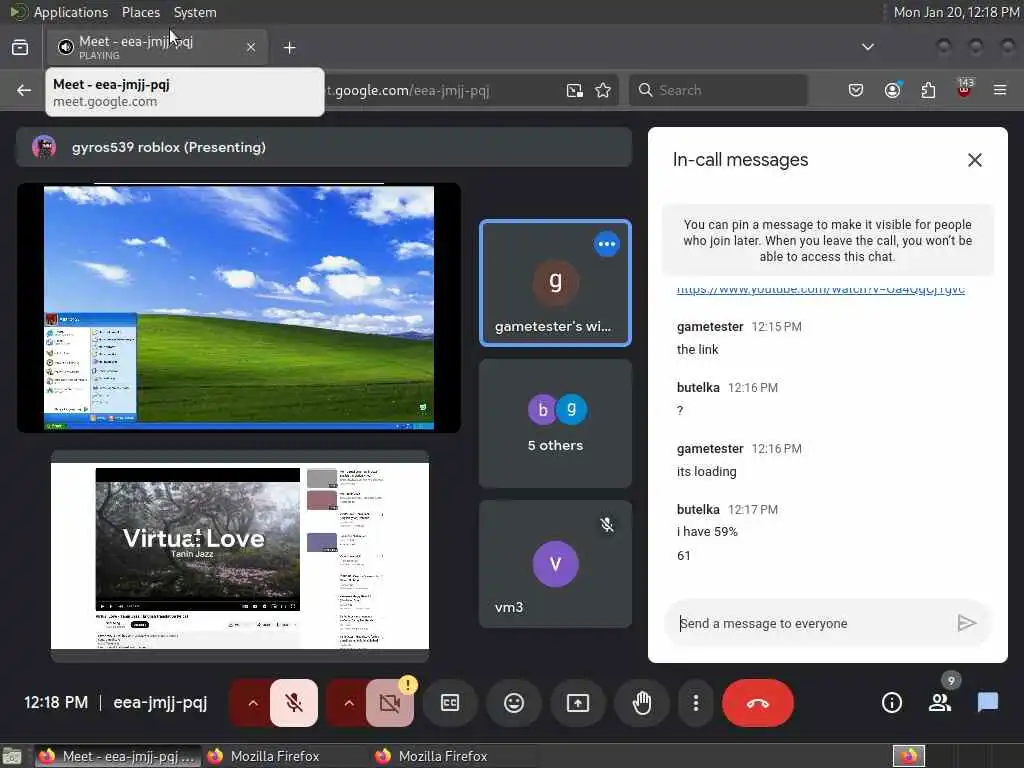Show the people panel with 9 participants
The width and height of the screenshot is (1024, 768).
coord(940,703)
